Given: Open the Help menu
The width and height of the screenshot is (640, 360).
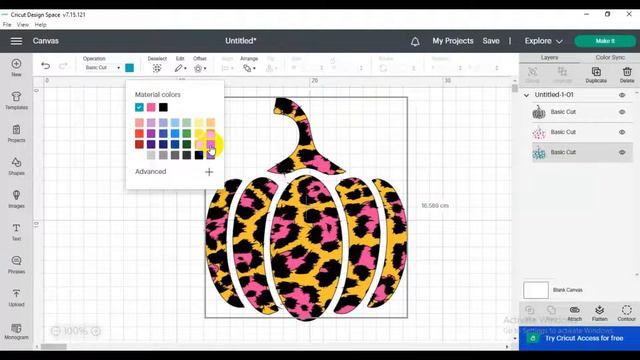Looking at the screenshot, I should 40,25.
